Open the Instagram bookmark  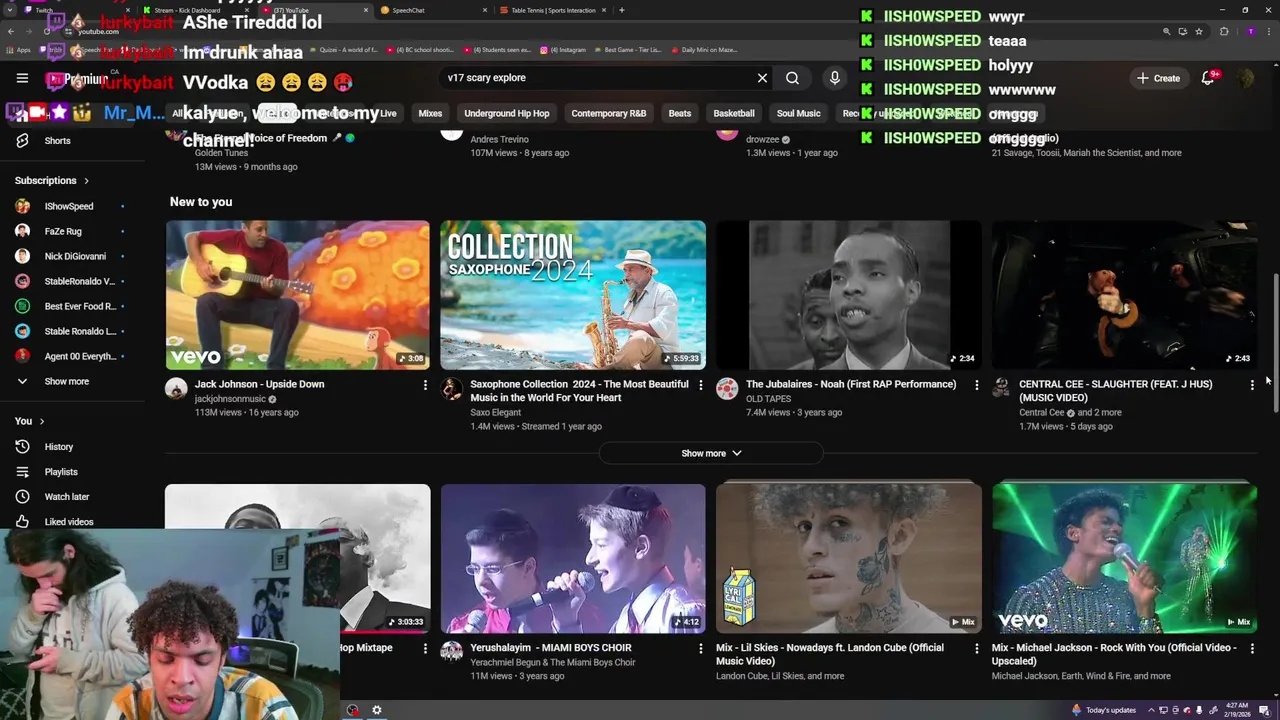coord(563,50)
